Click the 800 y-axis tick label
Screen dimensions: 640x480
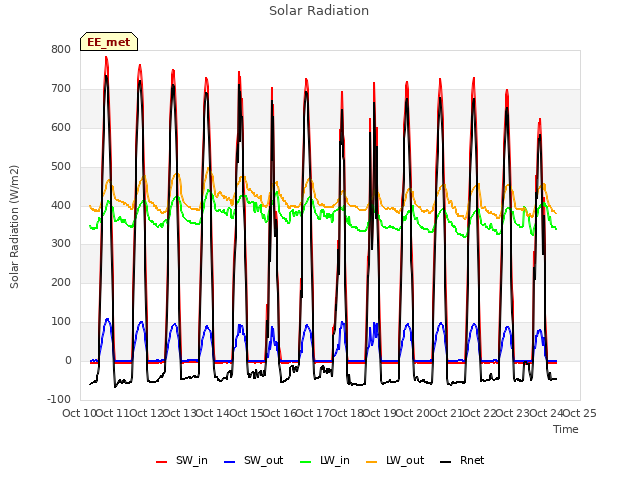[61, 49]
